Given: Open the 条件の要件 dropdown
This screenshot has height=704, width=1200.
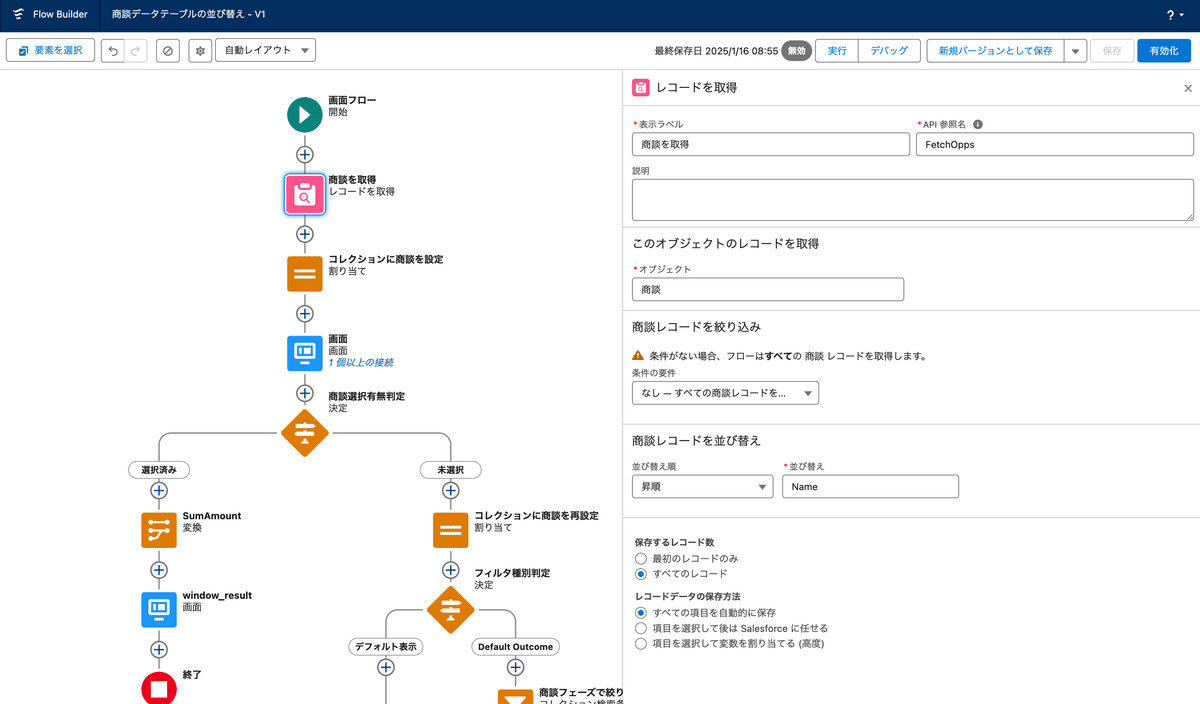Looking at the screenshot, I should coord(725,393).
